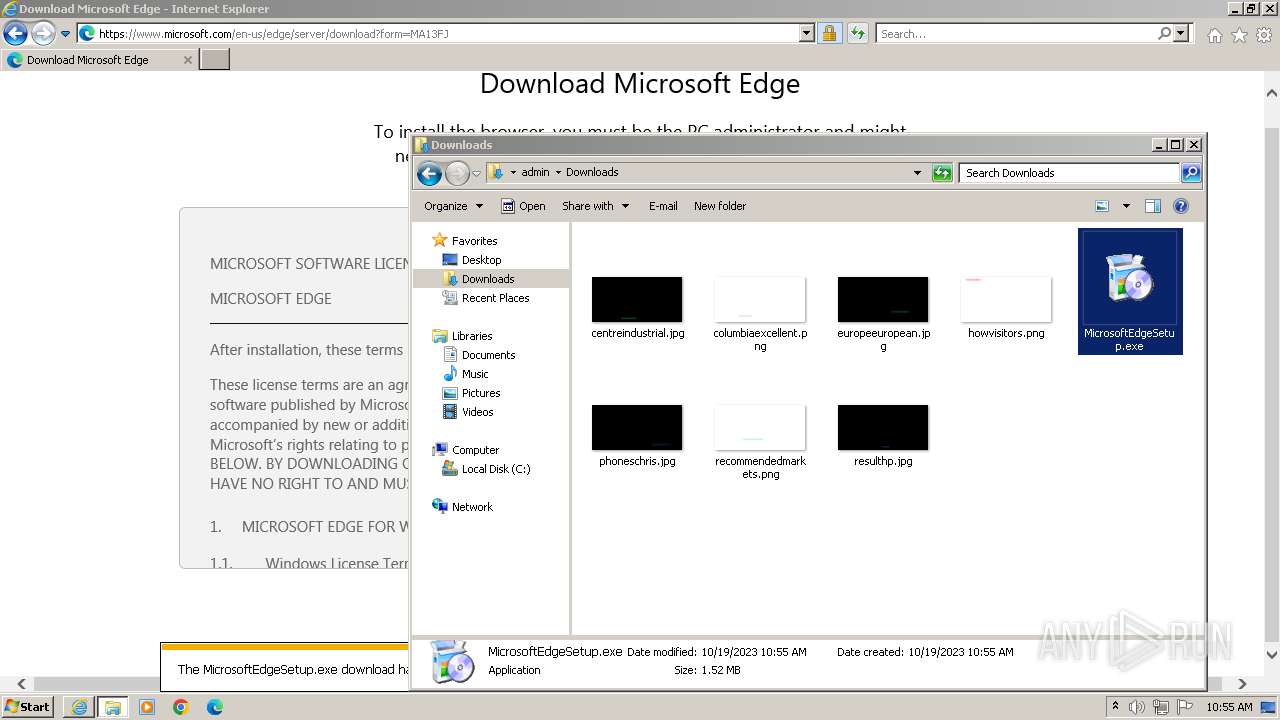Screen dimensions: 1280x720
Task: Show the preview pane icon
Action: point(1152,206)
